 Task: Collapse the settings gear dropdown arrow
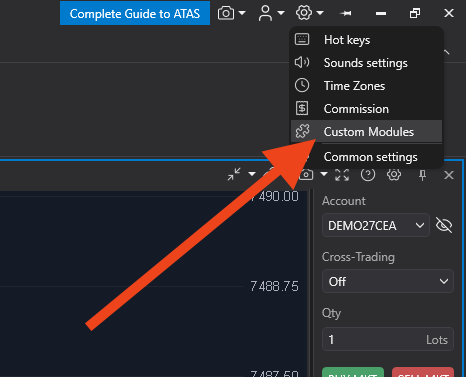click(320, 13)
